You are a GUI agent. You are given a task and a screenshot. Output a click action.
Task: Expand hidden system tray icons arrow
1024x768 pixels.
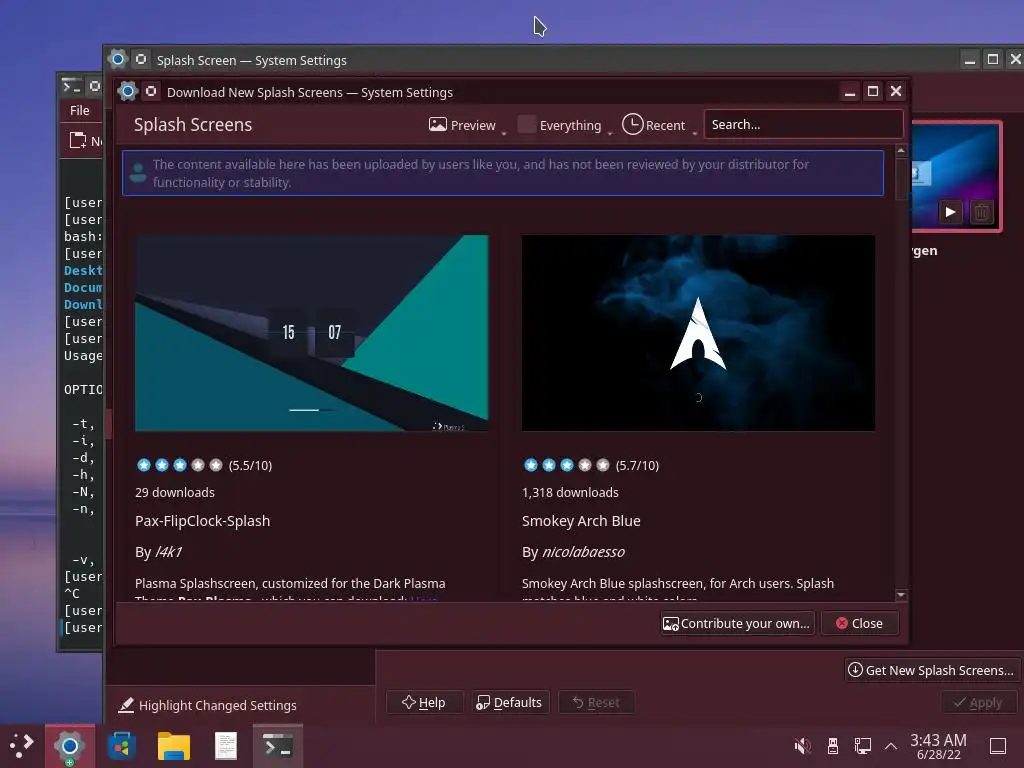click(x=891, y=746)
